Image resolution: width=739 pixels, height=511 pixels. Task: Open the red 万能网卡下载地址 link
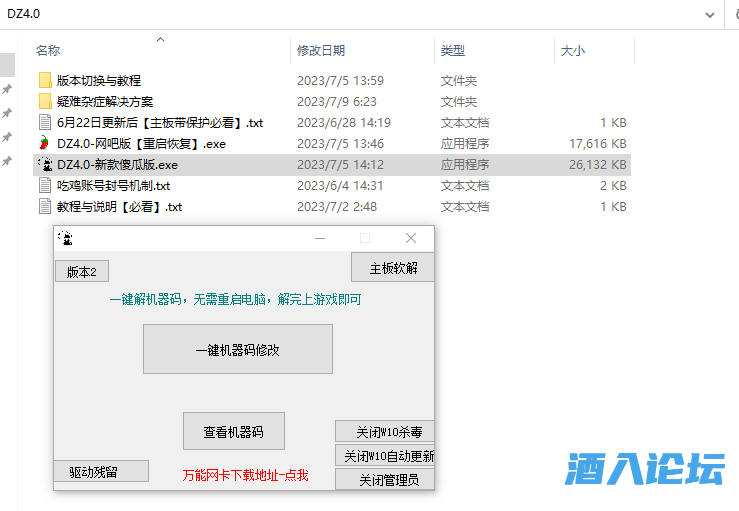coord(245,476)
